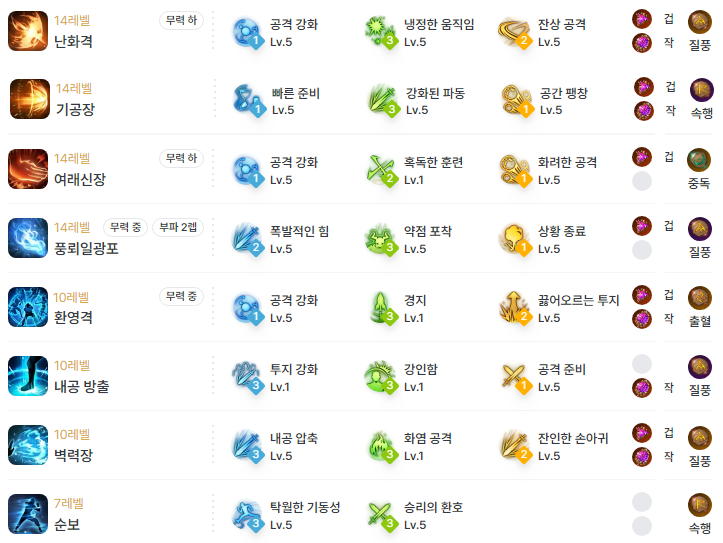
Task: Click the 잔인한 손아귀 tripod label
Action: (573, 438)
